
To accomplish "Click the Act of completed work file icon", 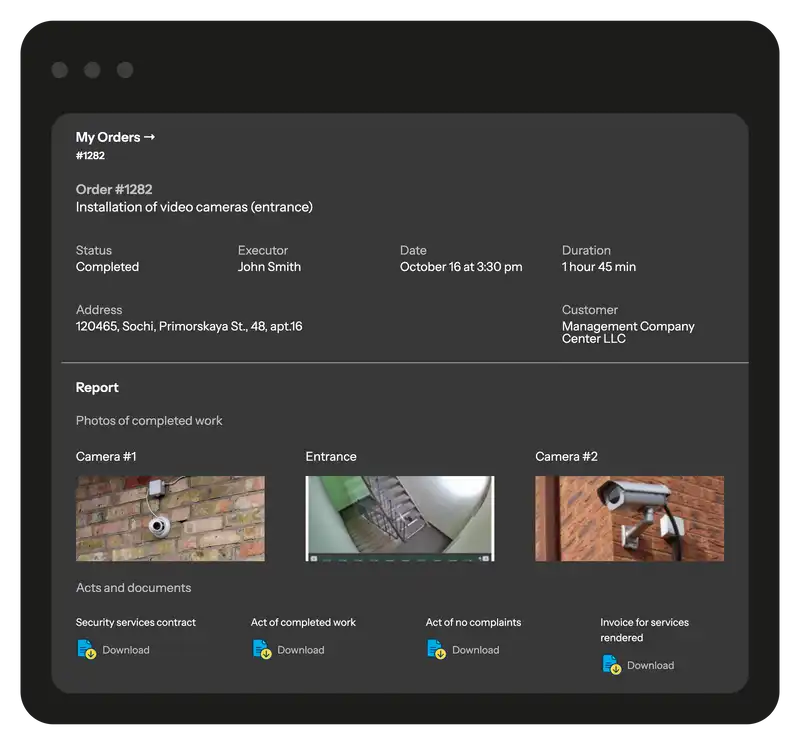I will click(262, 650).
